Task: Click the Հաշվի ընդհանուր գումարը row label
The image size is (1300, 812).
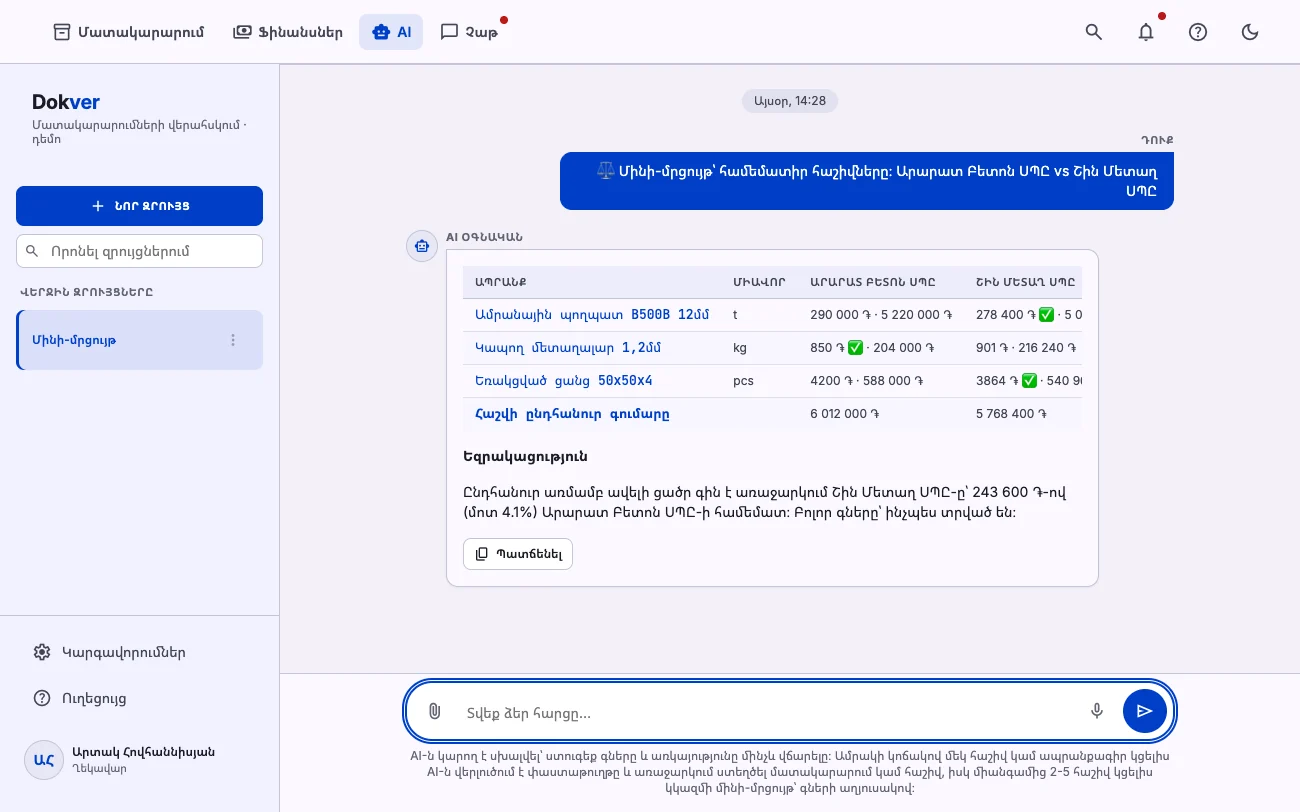Action: (572, 413)
